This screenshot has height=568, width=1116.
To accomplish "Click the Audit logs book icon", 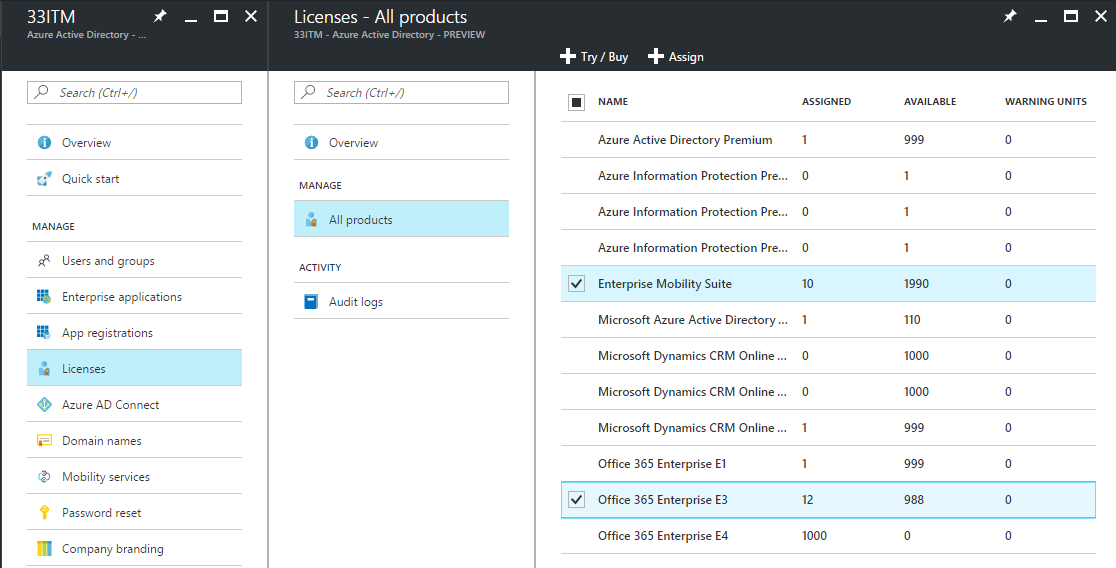I will pyautogui.click(x=311, y=302).
